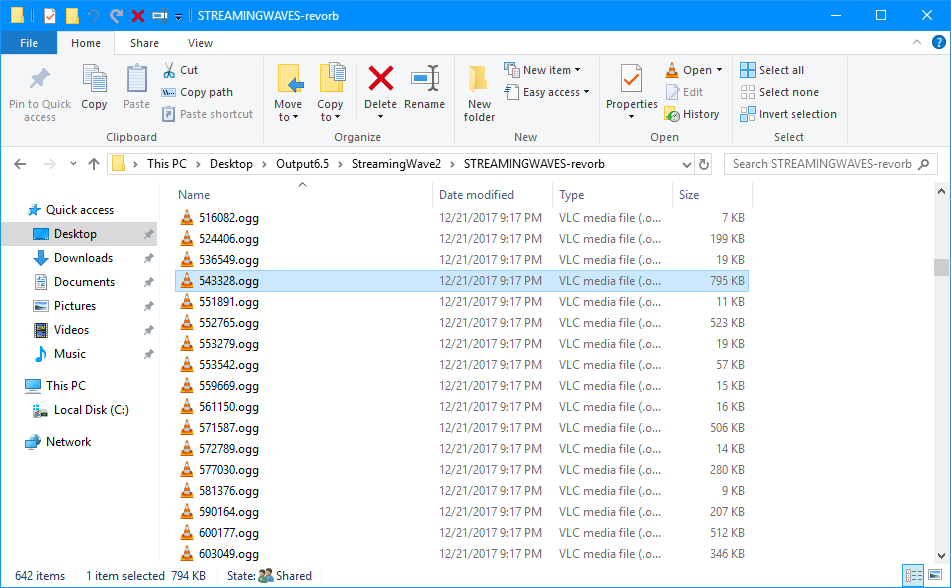951x588 pixels.
Task: Open the address bar history dropdown
Action: [x=685, y=164]
